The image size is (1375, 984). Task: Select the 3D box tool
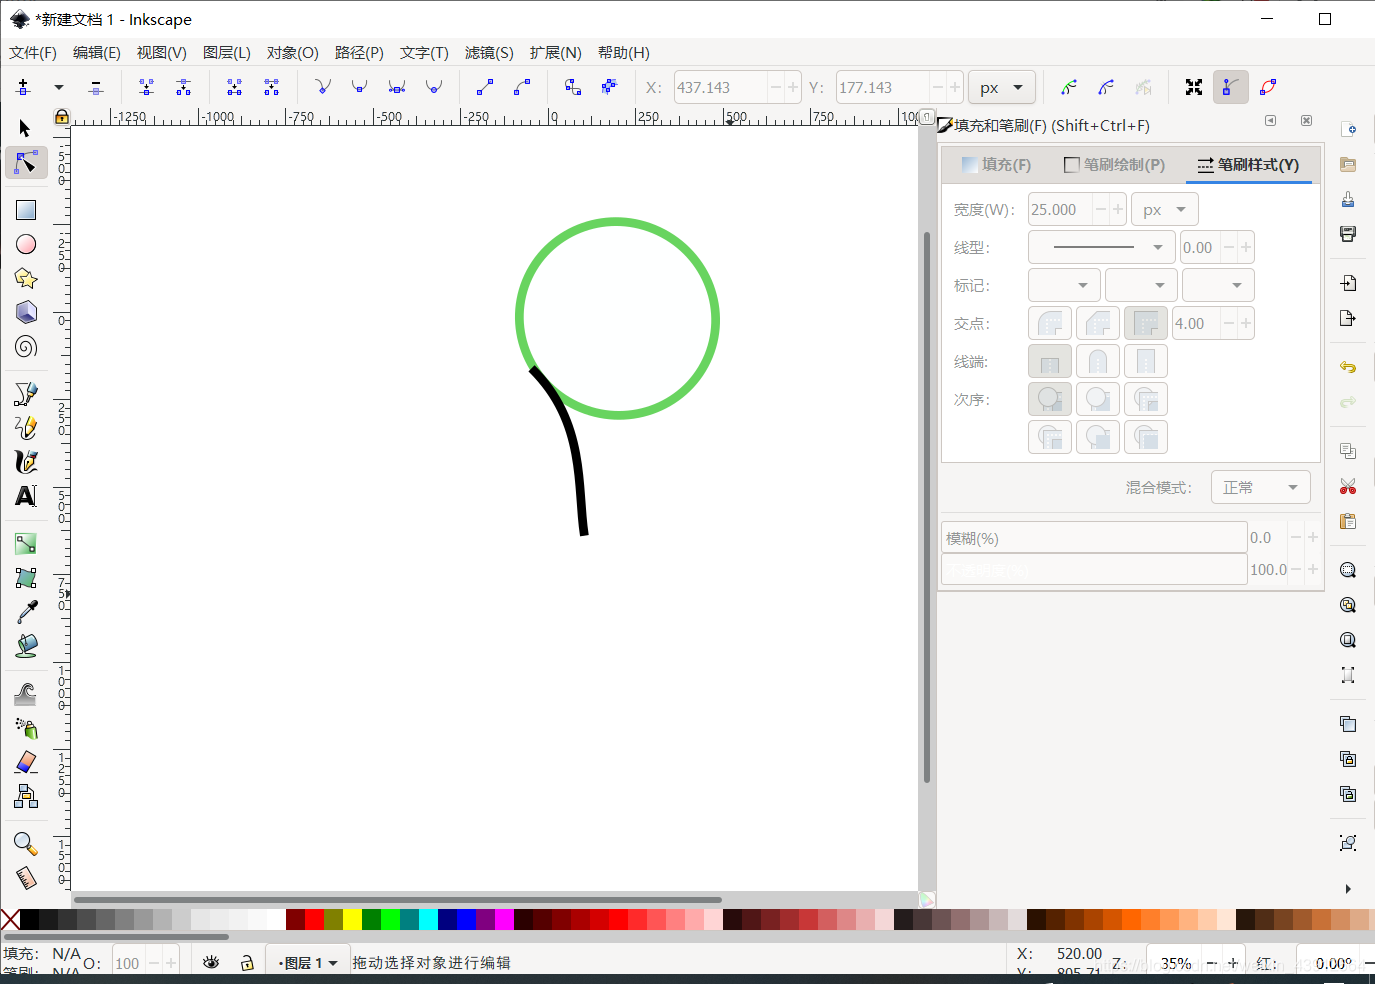[26, 312]
